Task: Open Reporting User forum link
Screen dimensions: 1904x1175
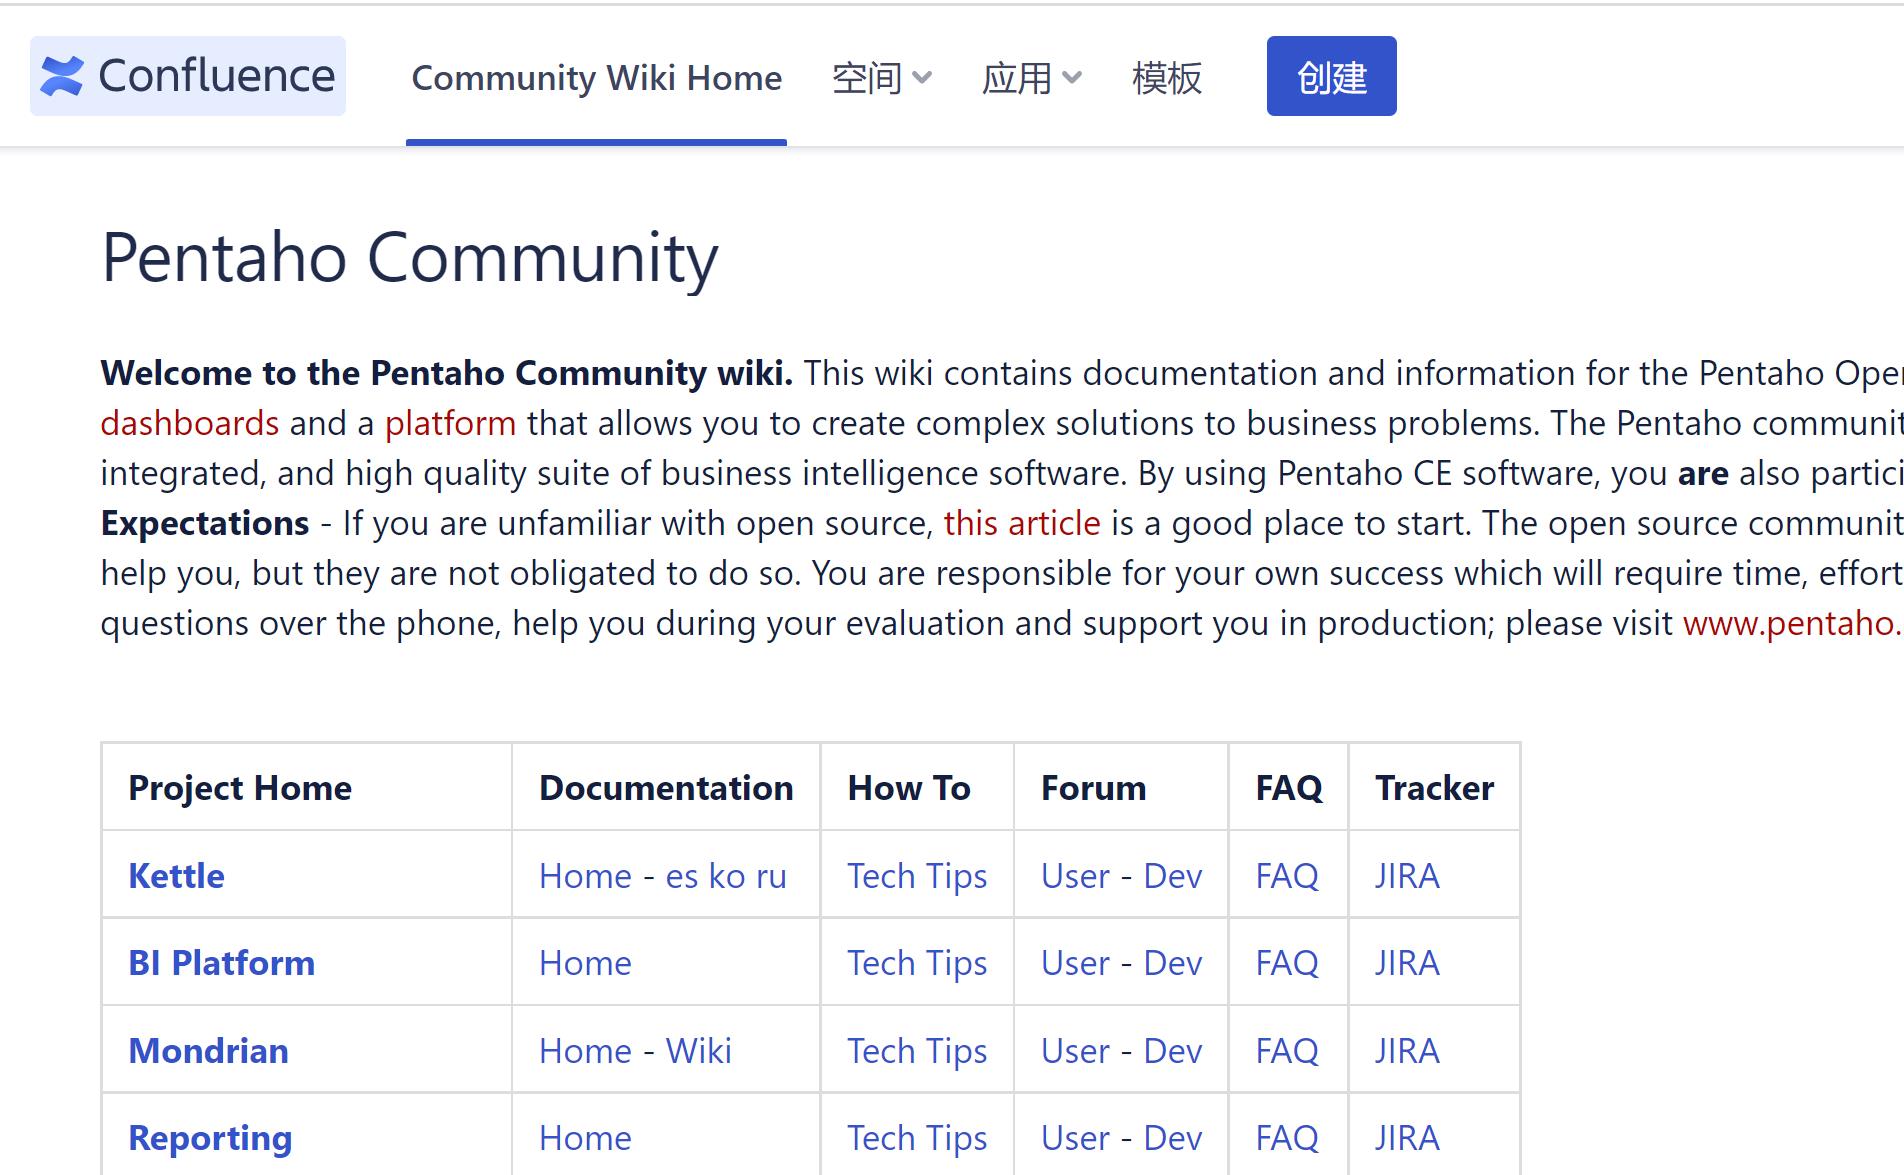Action: coord(1075,1138)
